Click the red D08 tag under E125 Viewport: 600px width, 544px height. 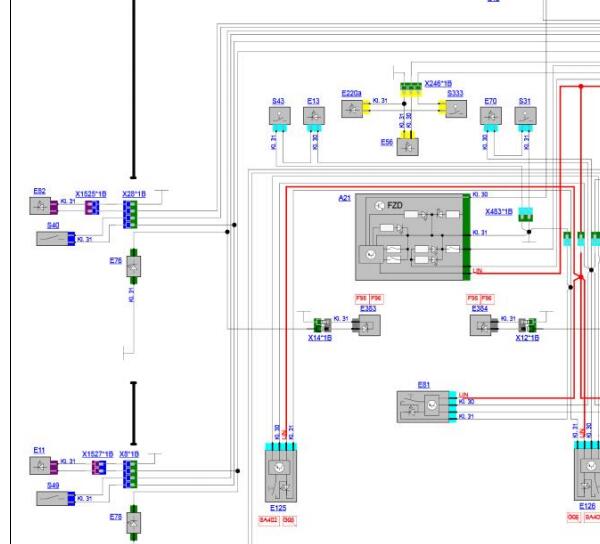pos(289,520)
